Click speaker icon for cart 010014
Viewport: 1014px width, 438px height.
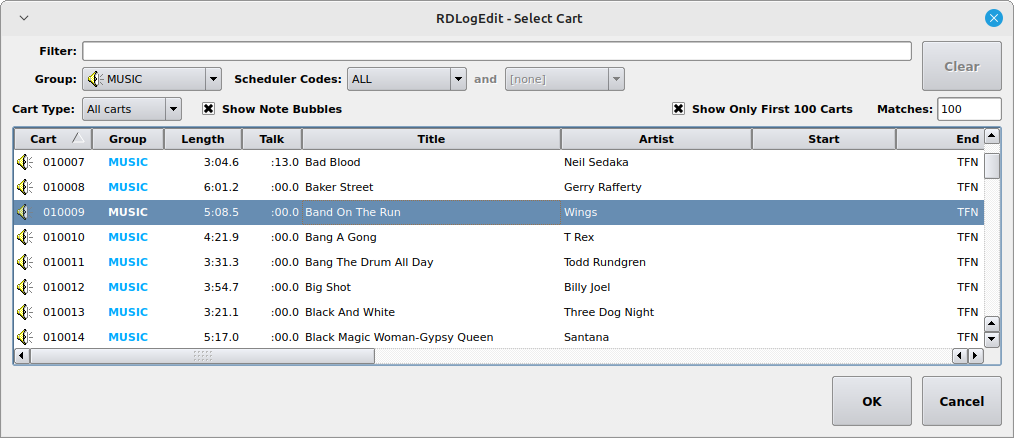[25, 337]
